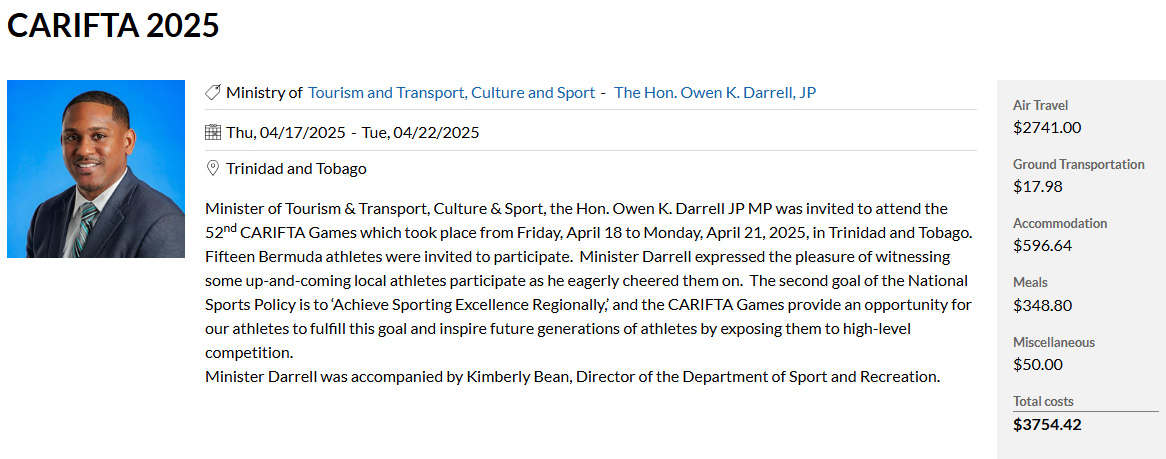Screen dimensions: 1166x459
Task: Click the Trinidad and Tobago location text
Action: tap(297, 169)
